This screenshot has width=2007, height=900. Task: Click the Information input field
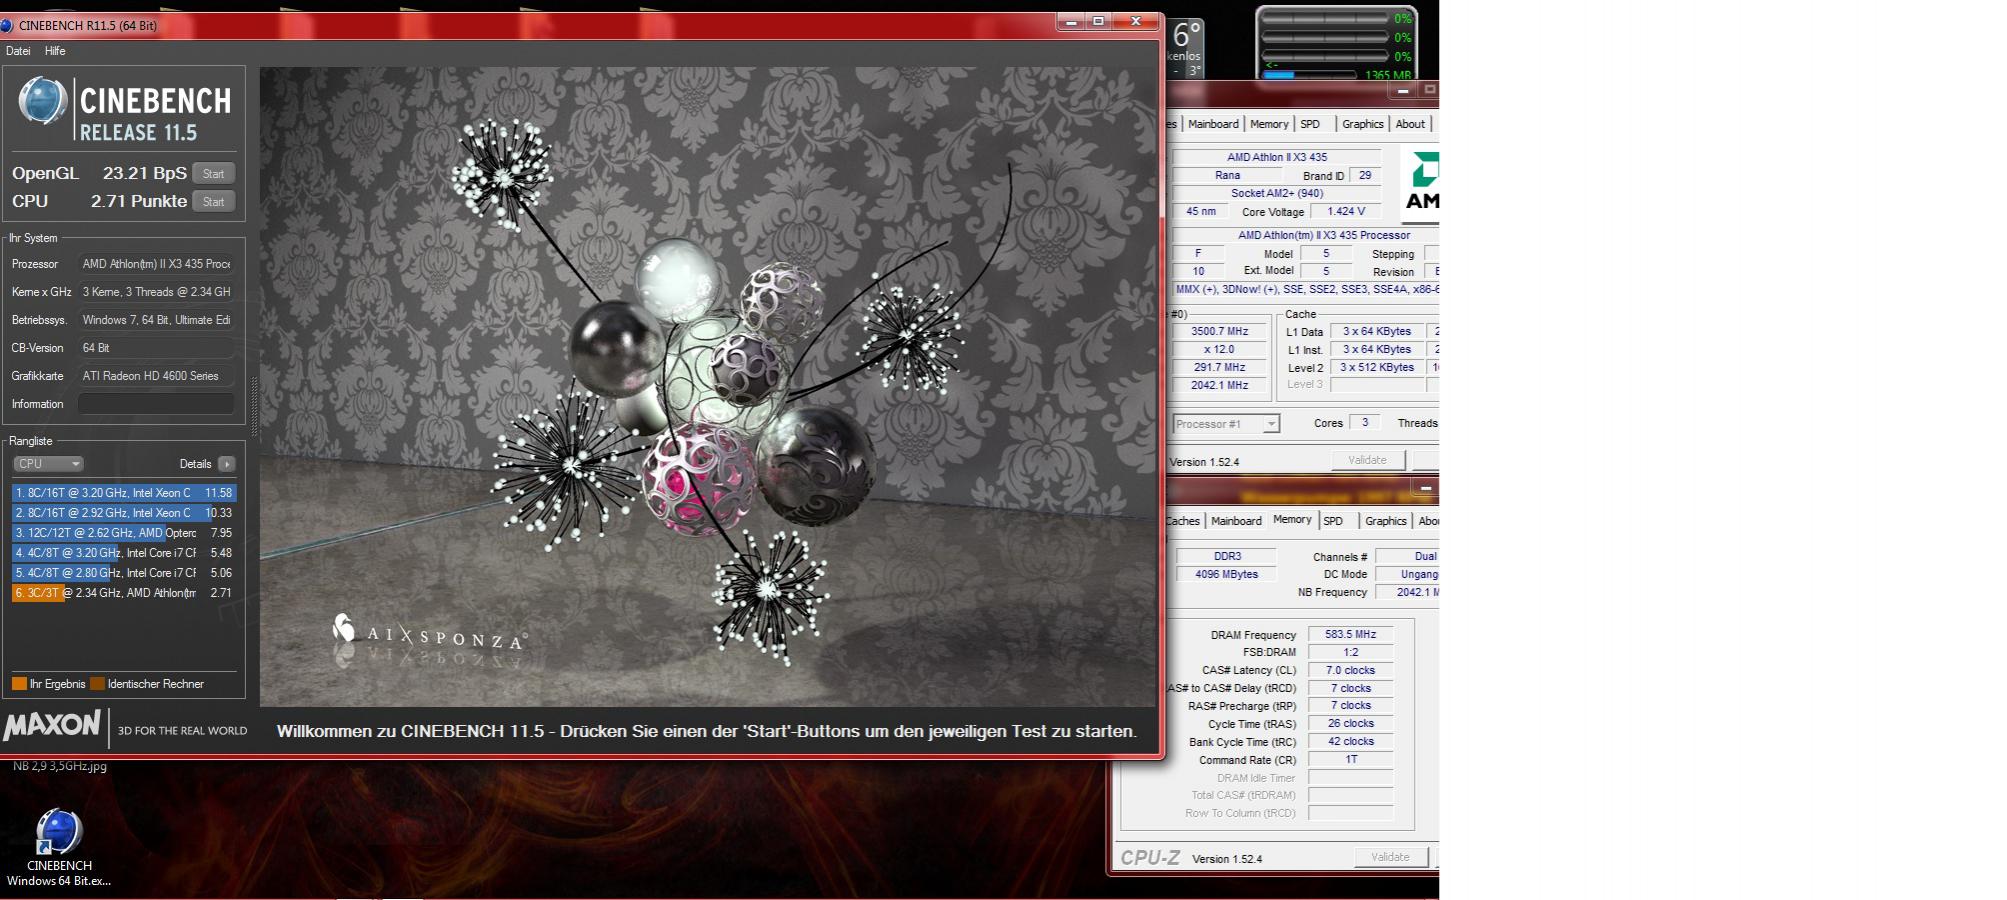tap(156, 404)
